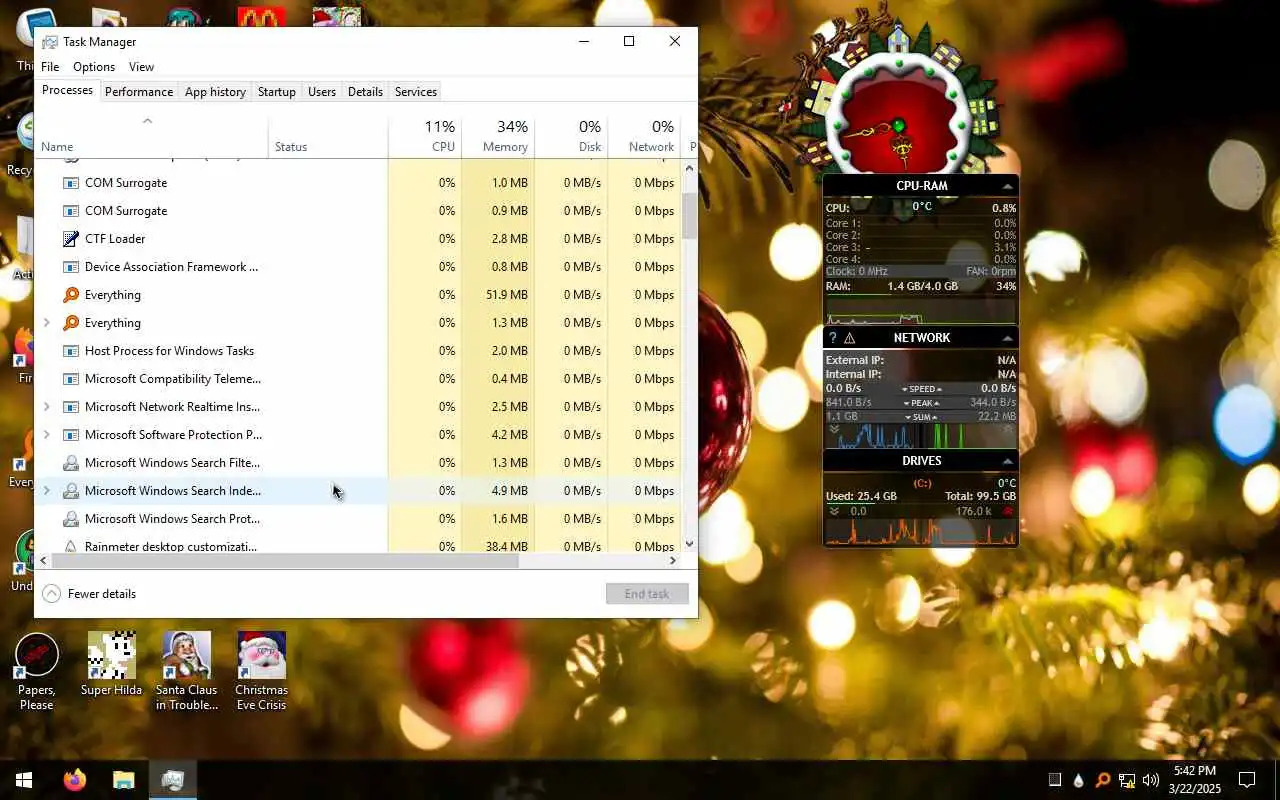Click the horizontal scrollbar thumb

pyautogui.click(x=284, y=561)
